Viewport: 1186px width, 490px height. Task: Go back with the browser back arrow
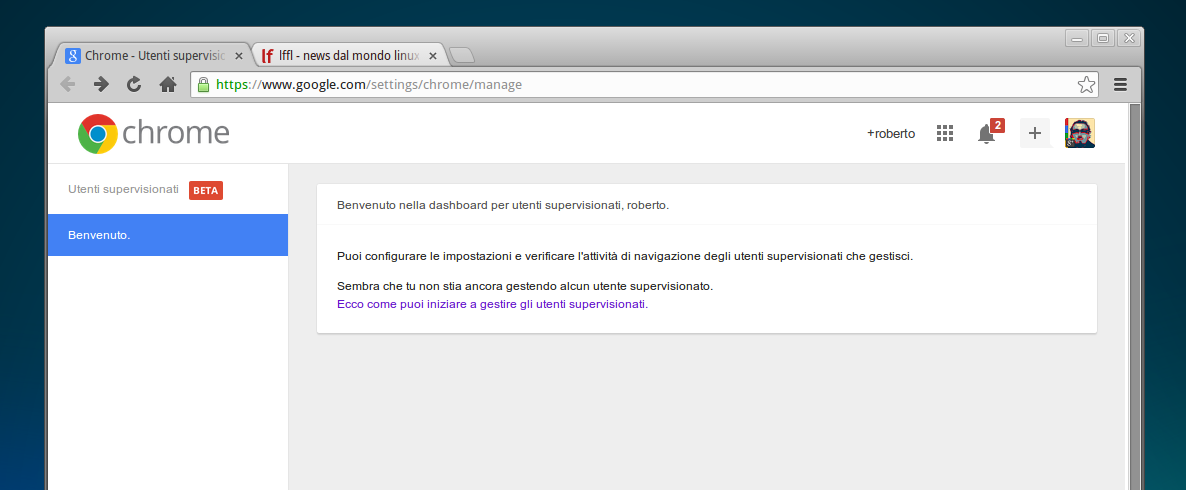tap(67, 84)
